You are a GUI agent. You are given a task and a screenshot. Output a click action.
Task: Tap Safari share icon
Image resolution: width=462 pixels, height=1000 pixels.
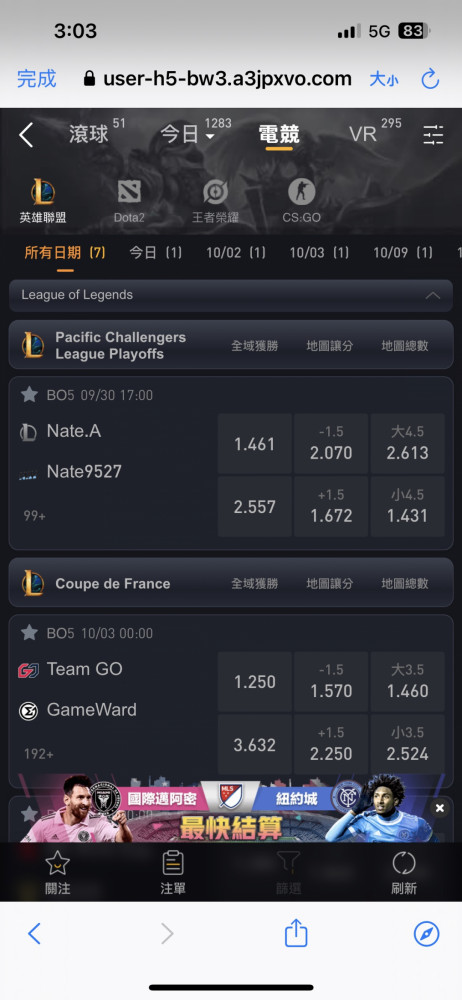coord(295,934)
